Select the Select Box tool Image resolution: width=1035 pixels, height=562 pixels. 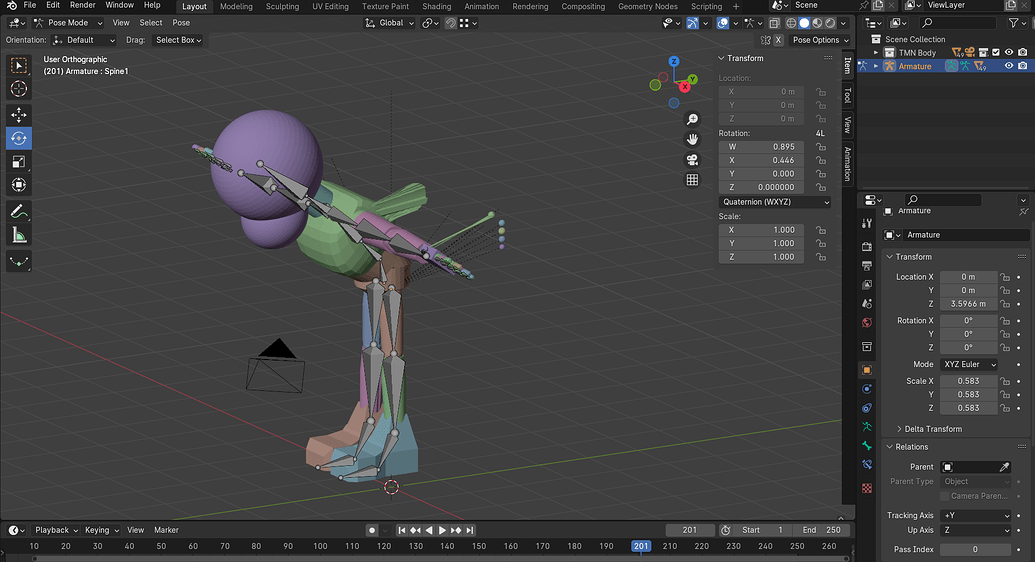(x=18, y=65)
